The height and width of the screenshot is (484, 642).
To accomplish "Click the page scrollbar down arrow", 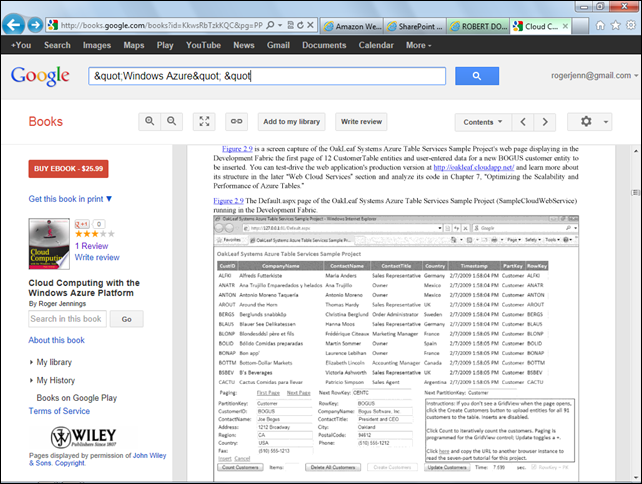I will click(x=635, y=477).
